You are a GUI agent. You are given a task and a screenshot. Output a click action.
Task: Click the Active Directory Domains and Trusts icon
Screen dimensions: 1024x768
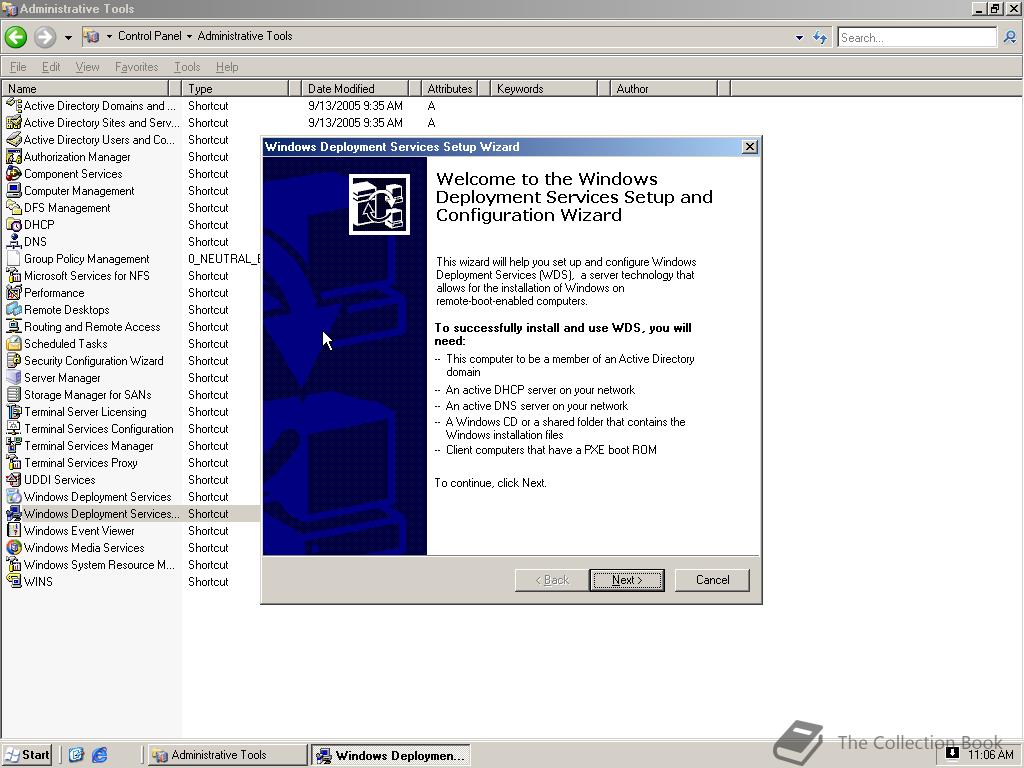14,105
